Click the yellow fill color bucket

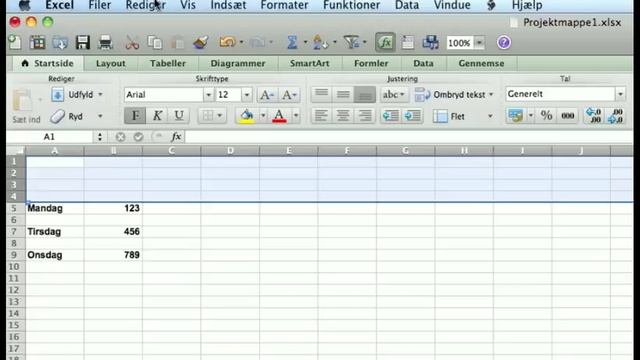click(x=247, y=116)
